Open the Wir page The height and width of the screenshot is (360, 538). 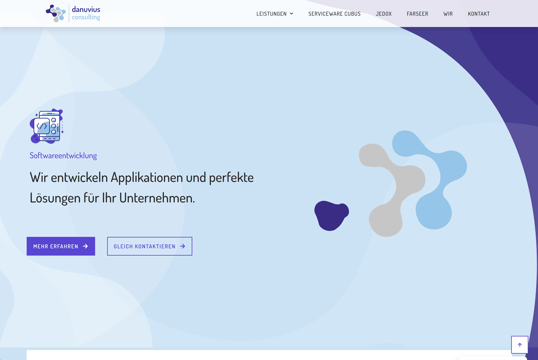click(x=448, y=14)
